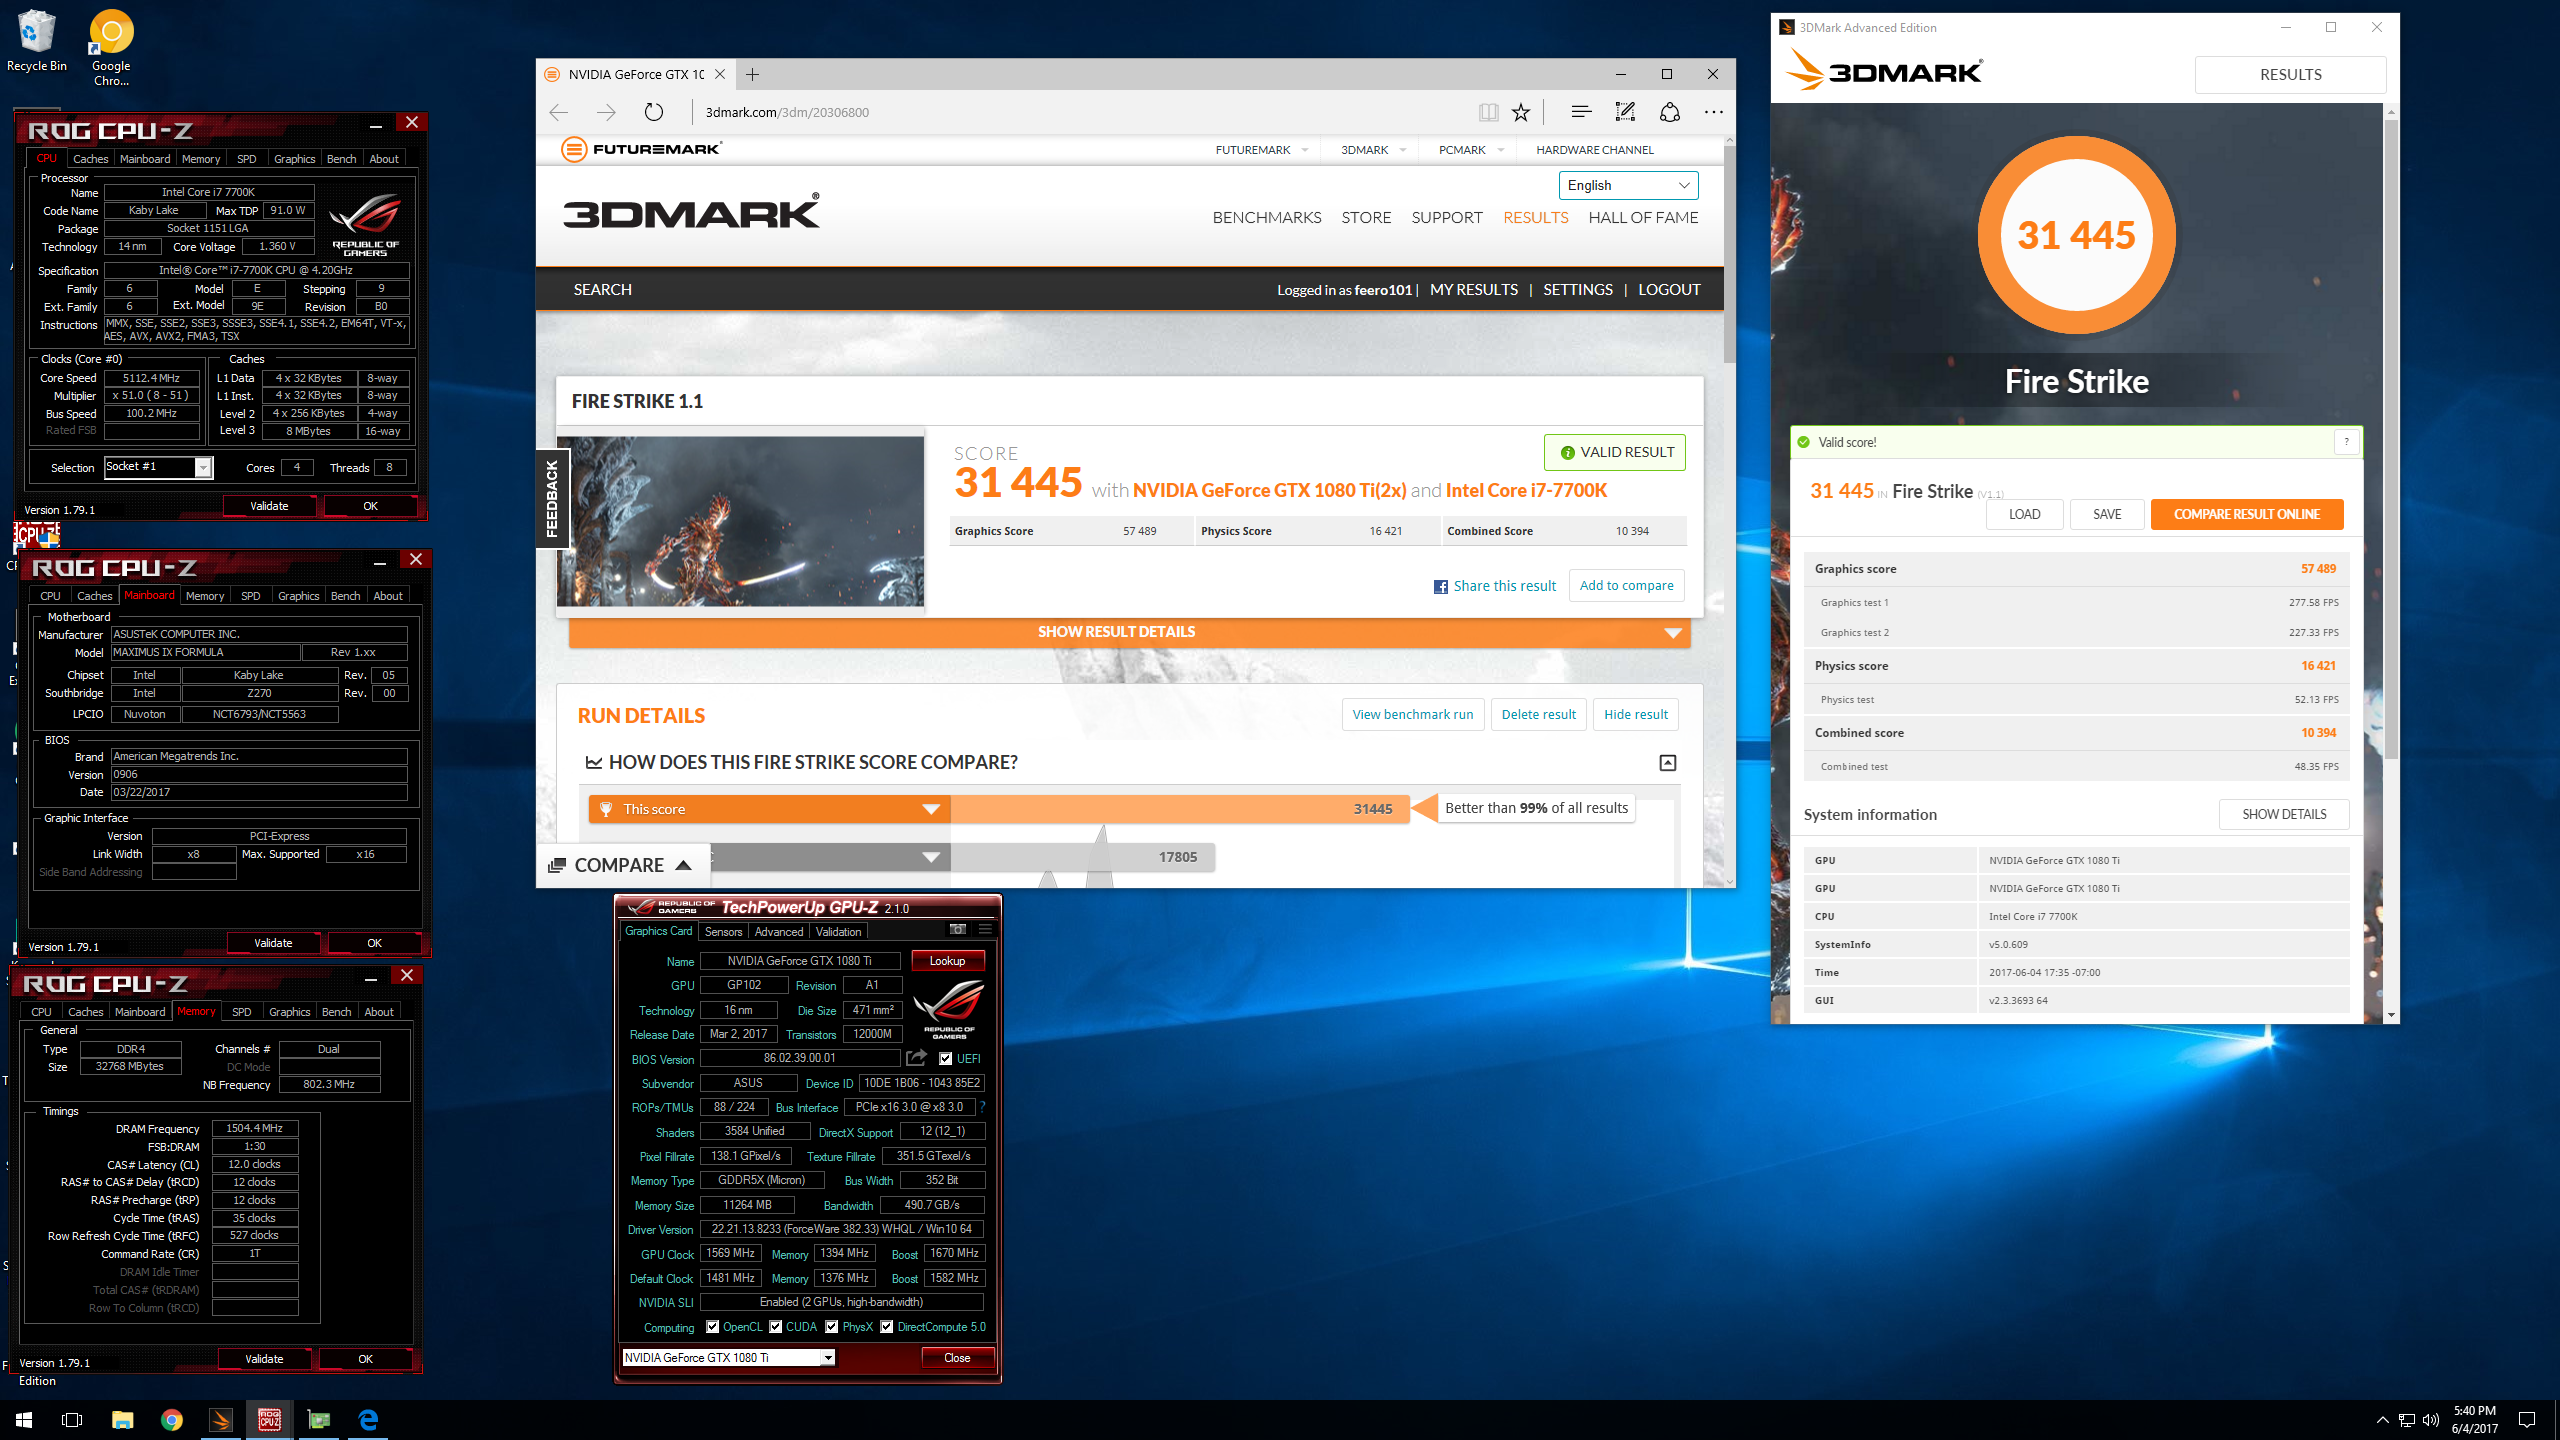Click the GPU-Z graphics card taskbar icon
Image resolution: width=2560 pixels, height=1440 pixels.
318,1420
